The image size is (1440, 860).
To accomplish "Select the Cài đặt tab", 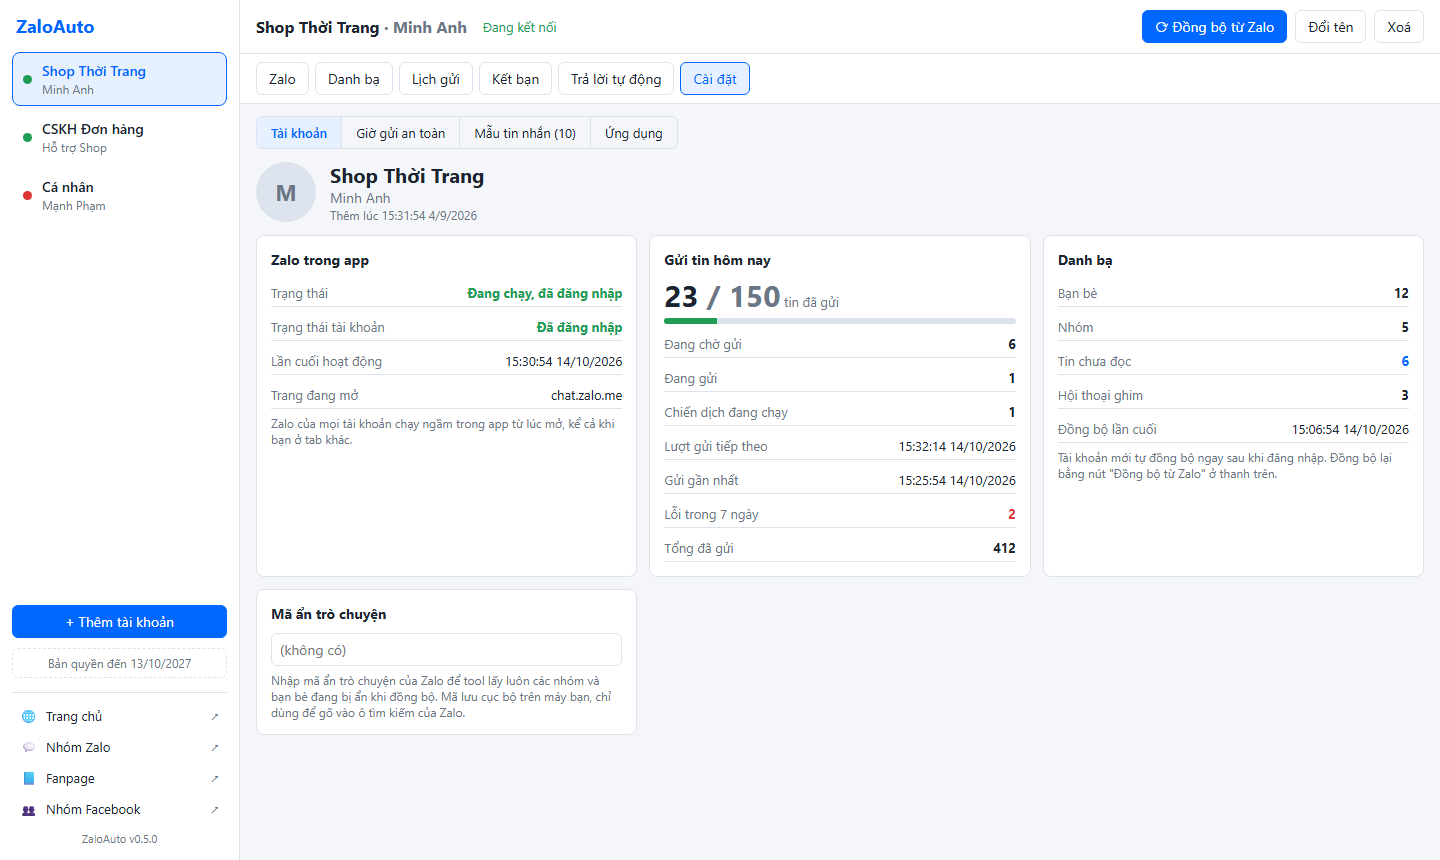I will [715, 79].
